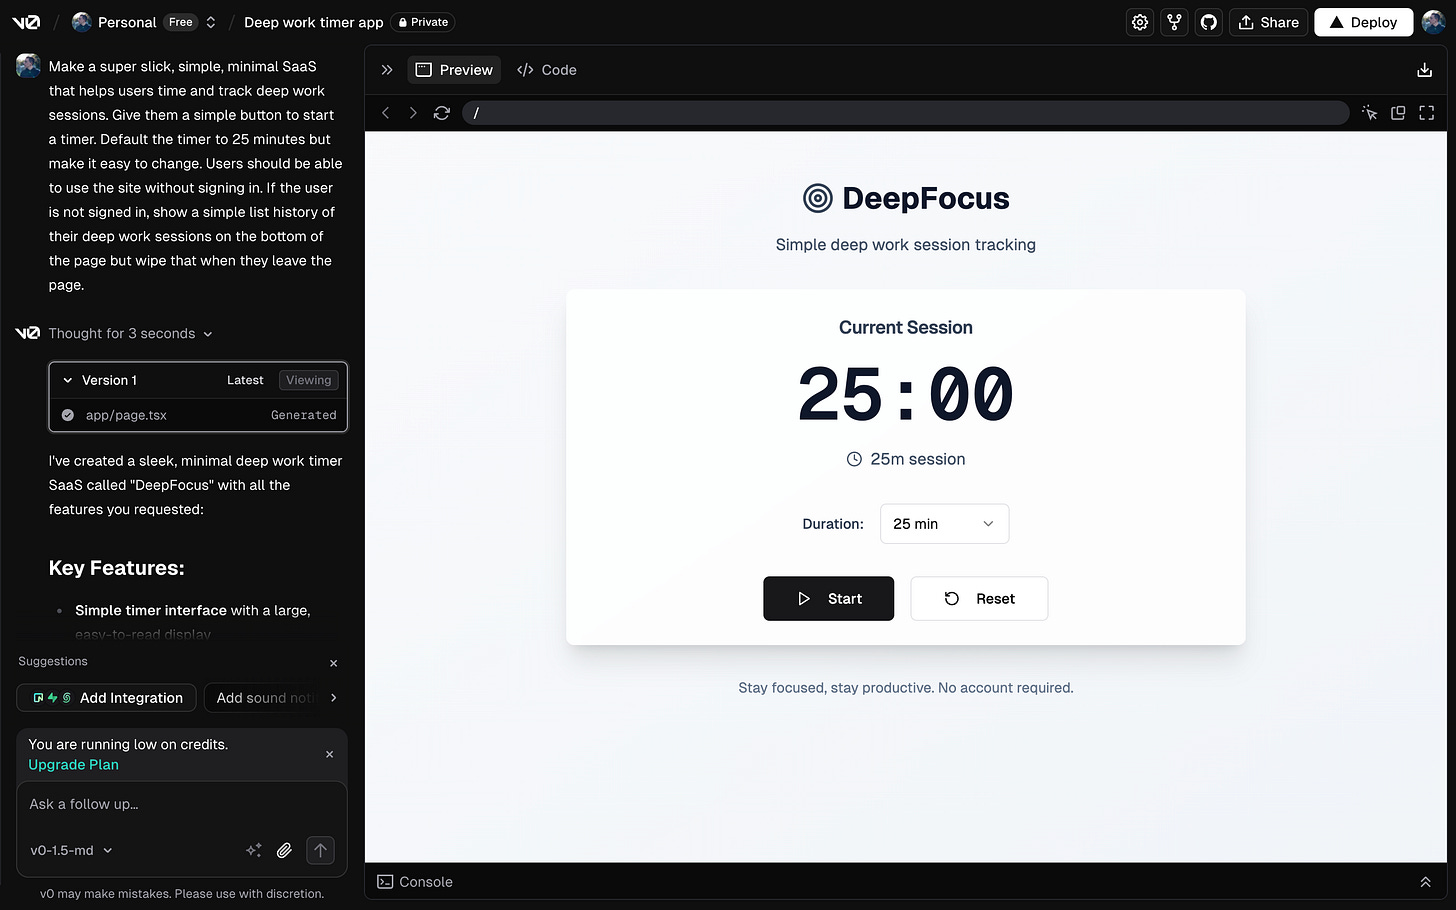Click the Add sound notification suggestion
1456x910 pixels.
264,698
